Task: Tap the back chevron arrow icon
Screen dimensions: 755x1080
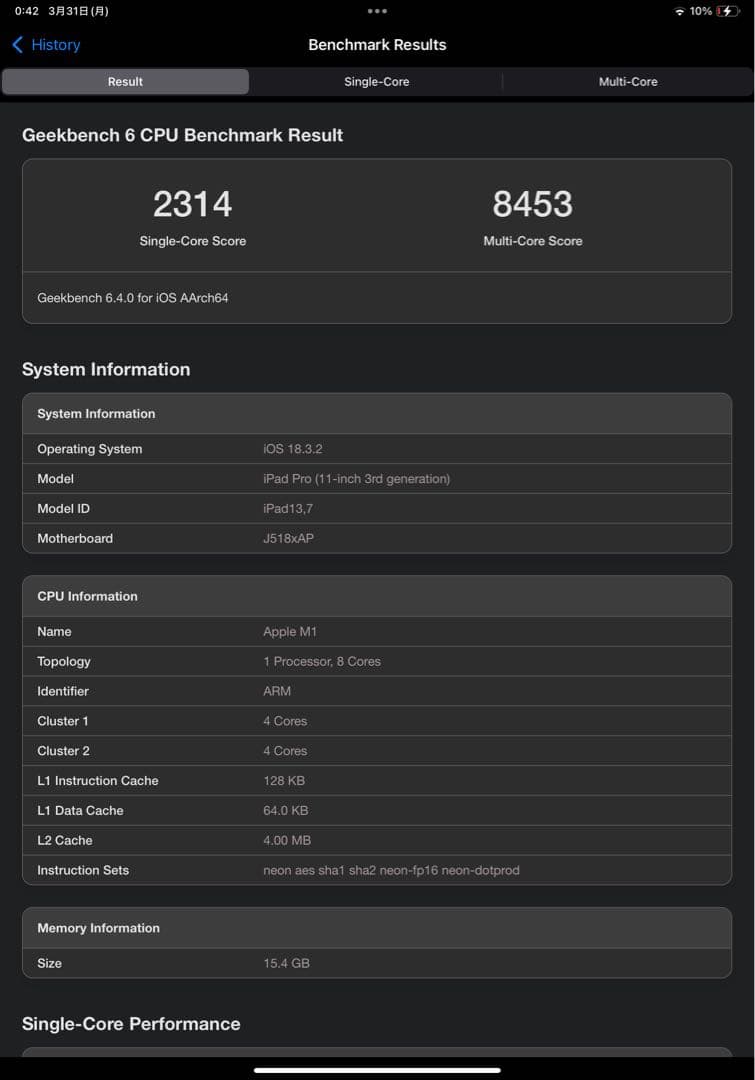Action: pyautogui.click(x=18, y=45)
